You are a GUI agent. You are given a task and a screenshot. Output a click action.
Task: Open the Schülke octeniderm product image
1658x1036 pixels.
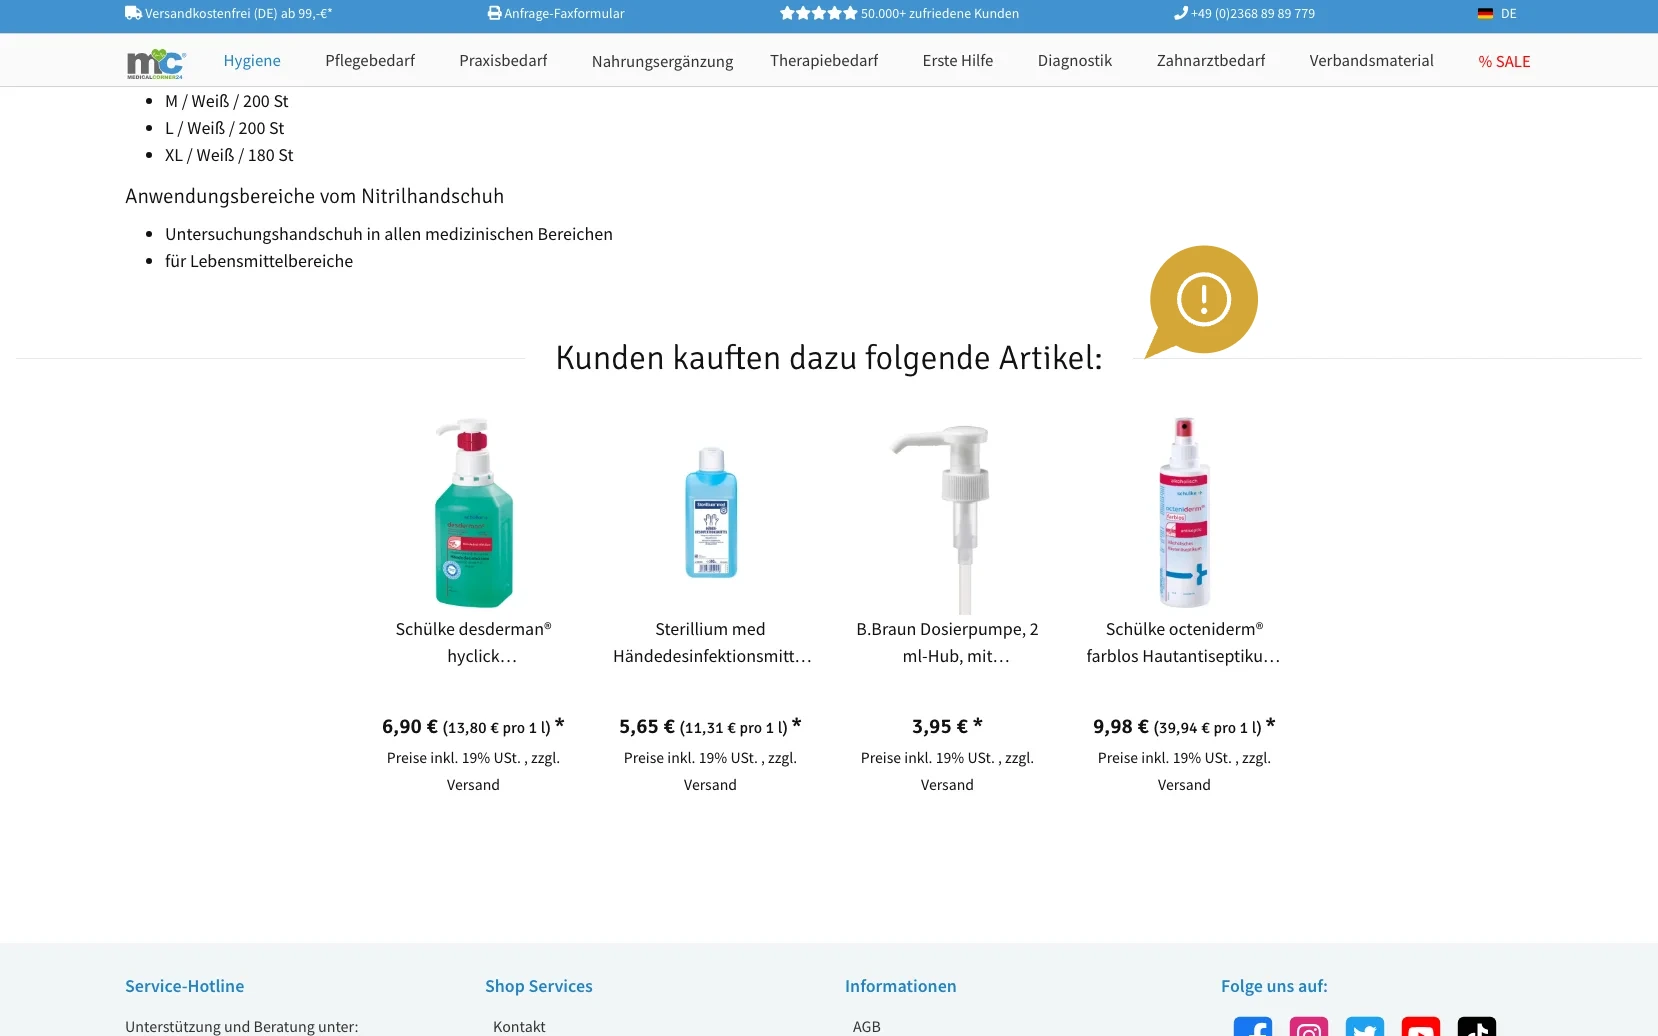[1184, 512]
